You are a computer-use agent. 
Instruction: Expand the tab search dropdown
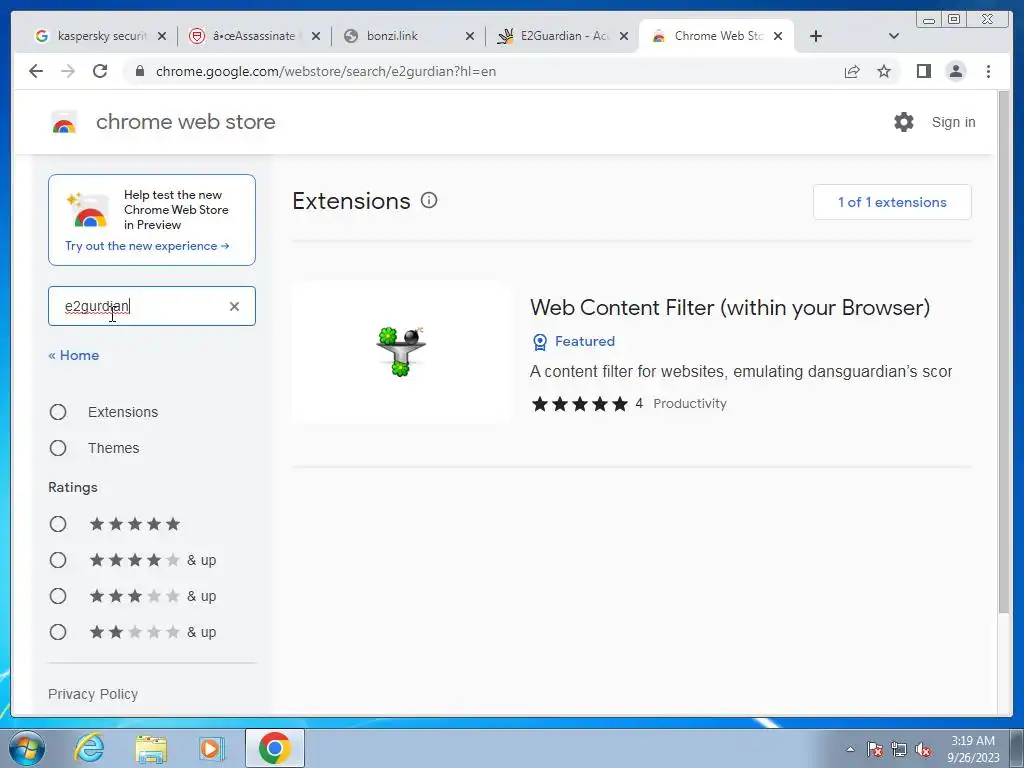coord(894,36)
